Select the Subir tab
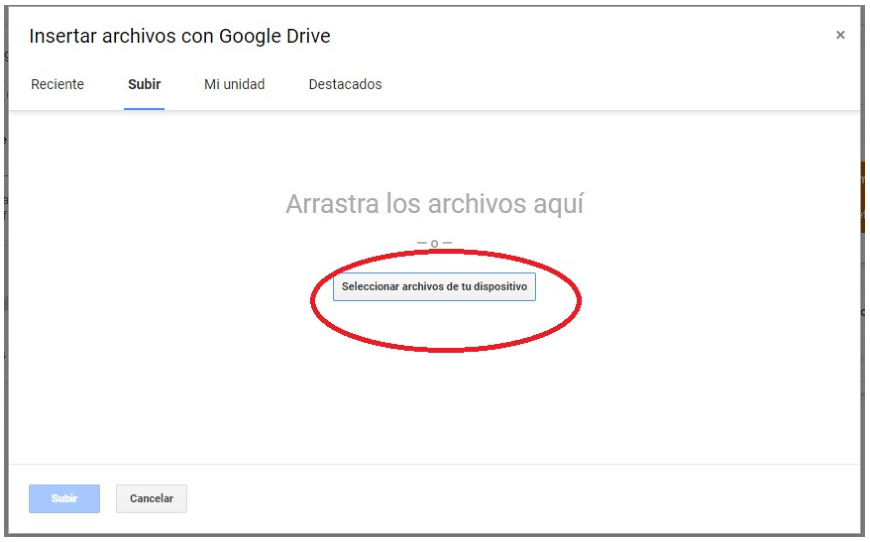Image resolution: width=870 pixels, height=542 pixels. point(144,84)
